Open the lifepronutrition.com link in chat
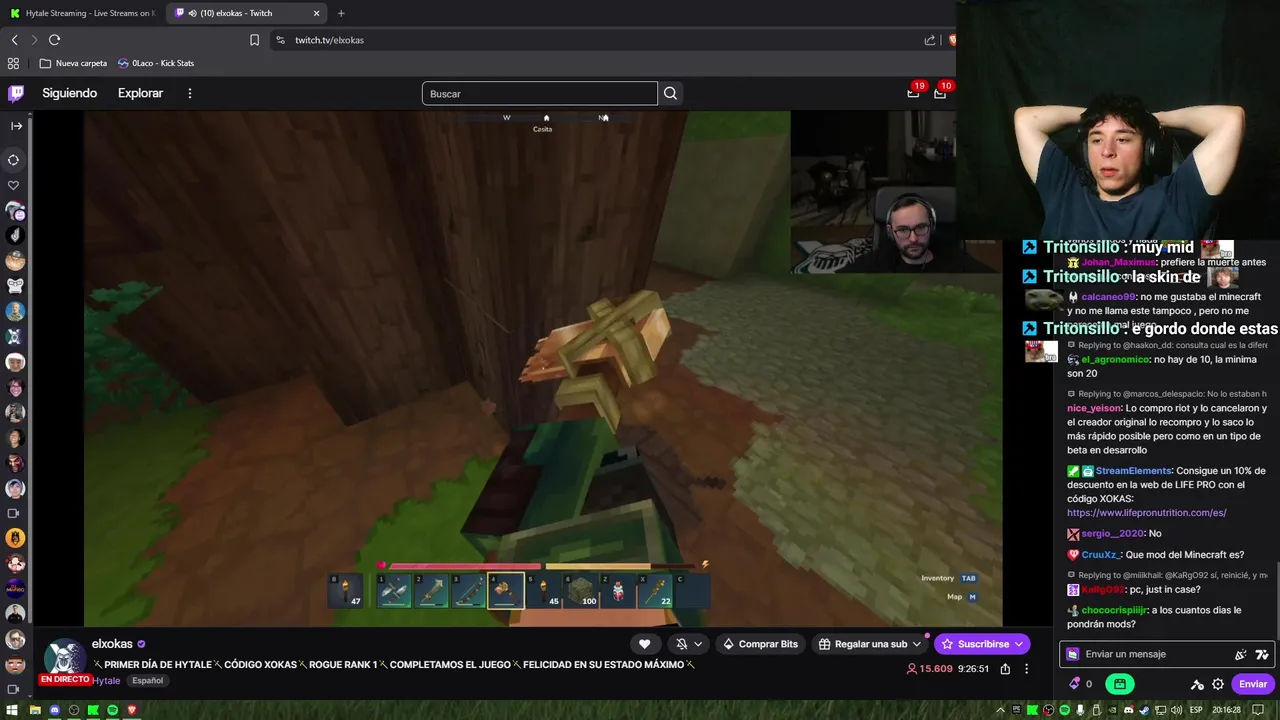 pos(1146,513)
